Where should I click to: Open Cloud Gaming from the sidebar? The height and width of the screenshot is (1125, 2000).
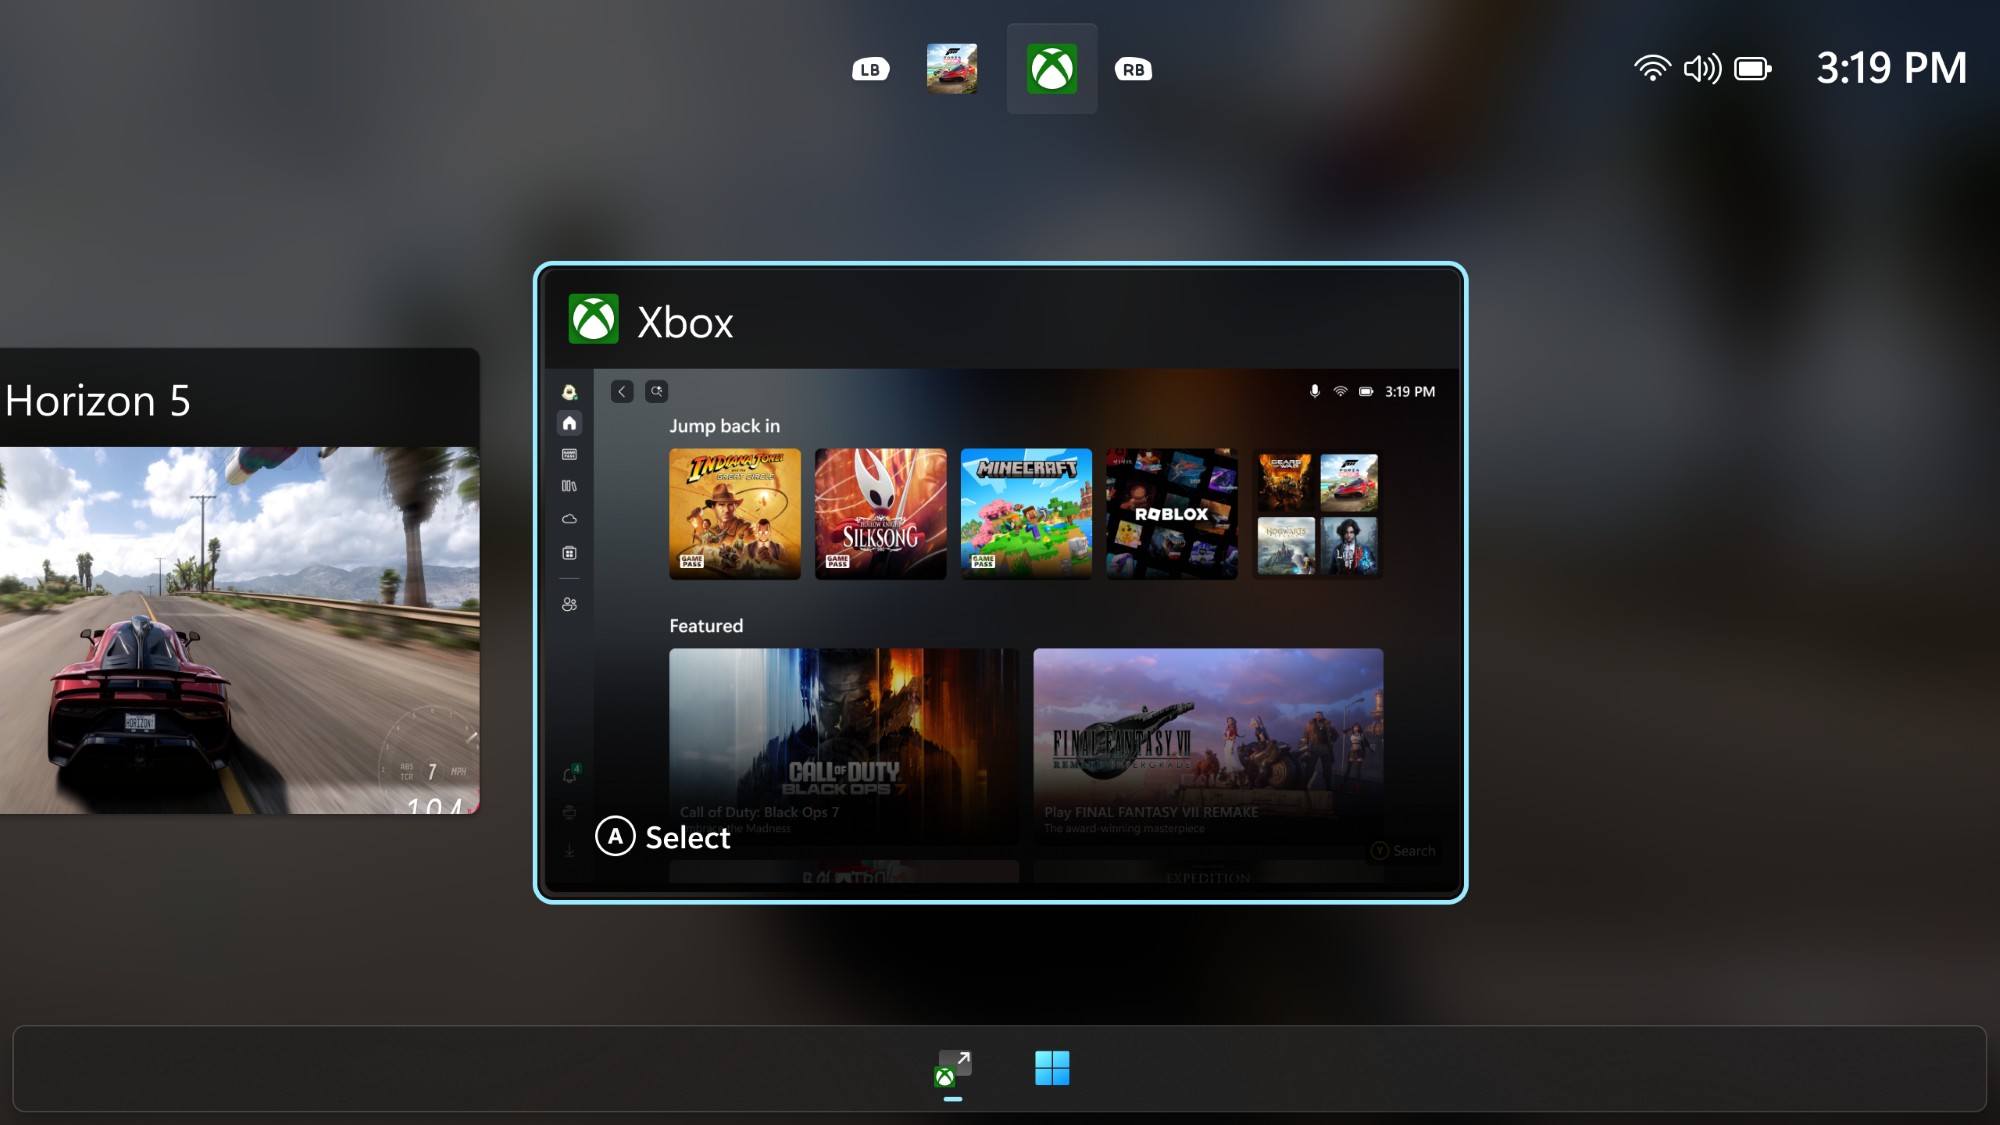click(x=569, y=518)
